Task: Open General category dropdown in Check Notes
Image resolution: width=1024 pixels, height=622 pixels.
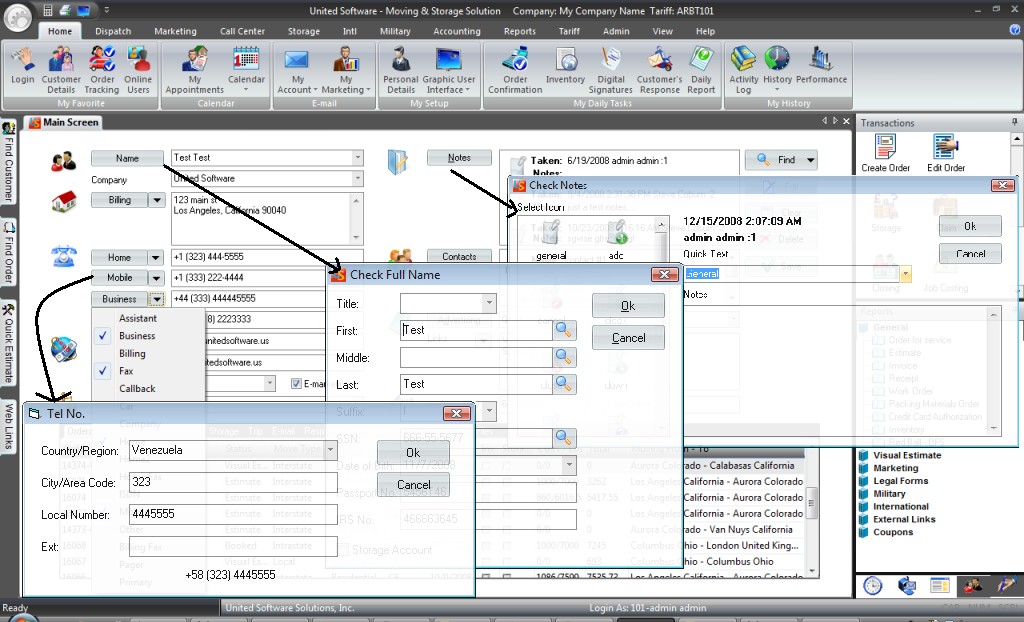Action: 905,274
